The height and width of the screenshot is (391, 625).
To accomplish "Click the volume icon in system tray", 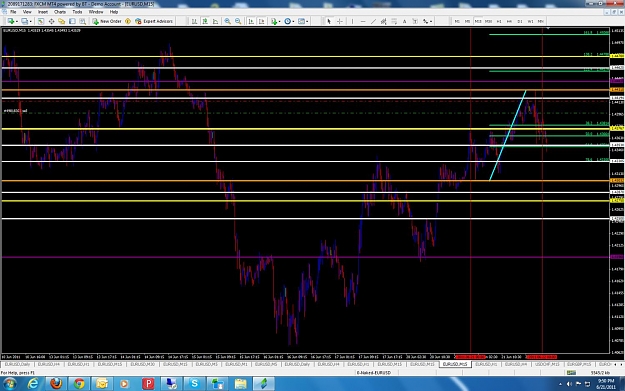I will pos(569,384).
